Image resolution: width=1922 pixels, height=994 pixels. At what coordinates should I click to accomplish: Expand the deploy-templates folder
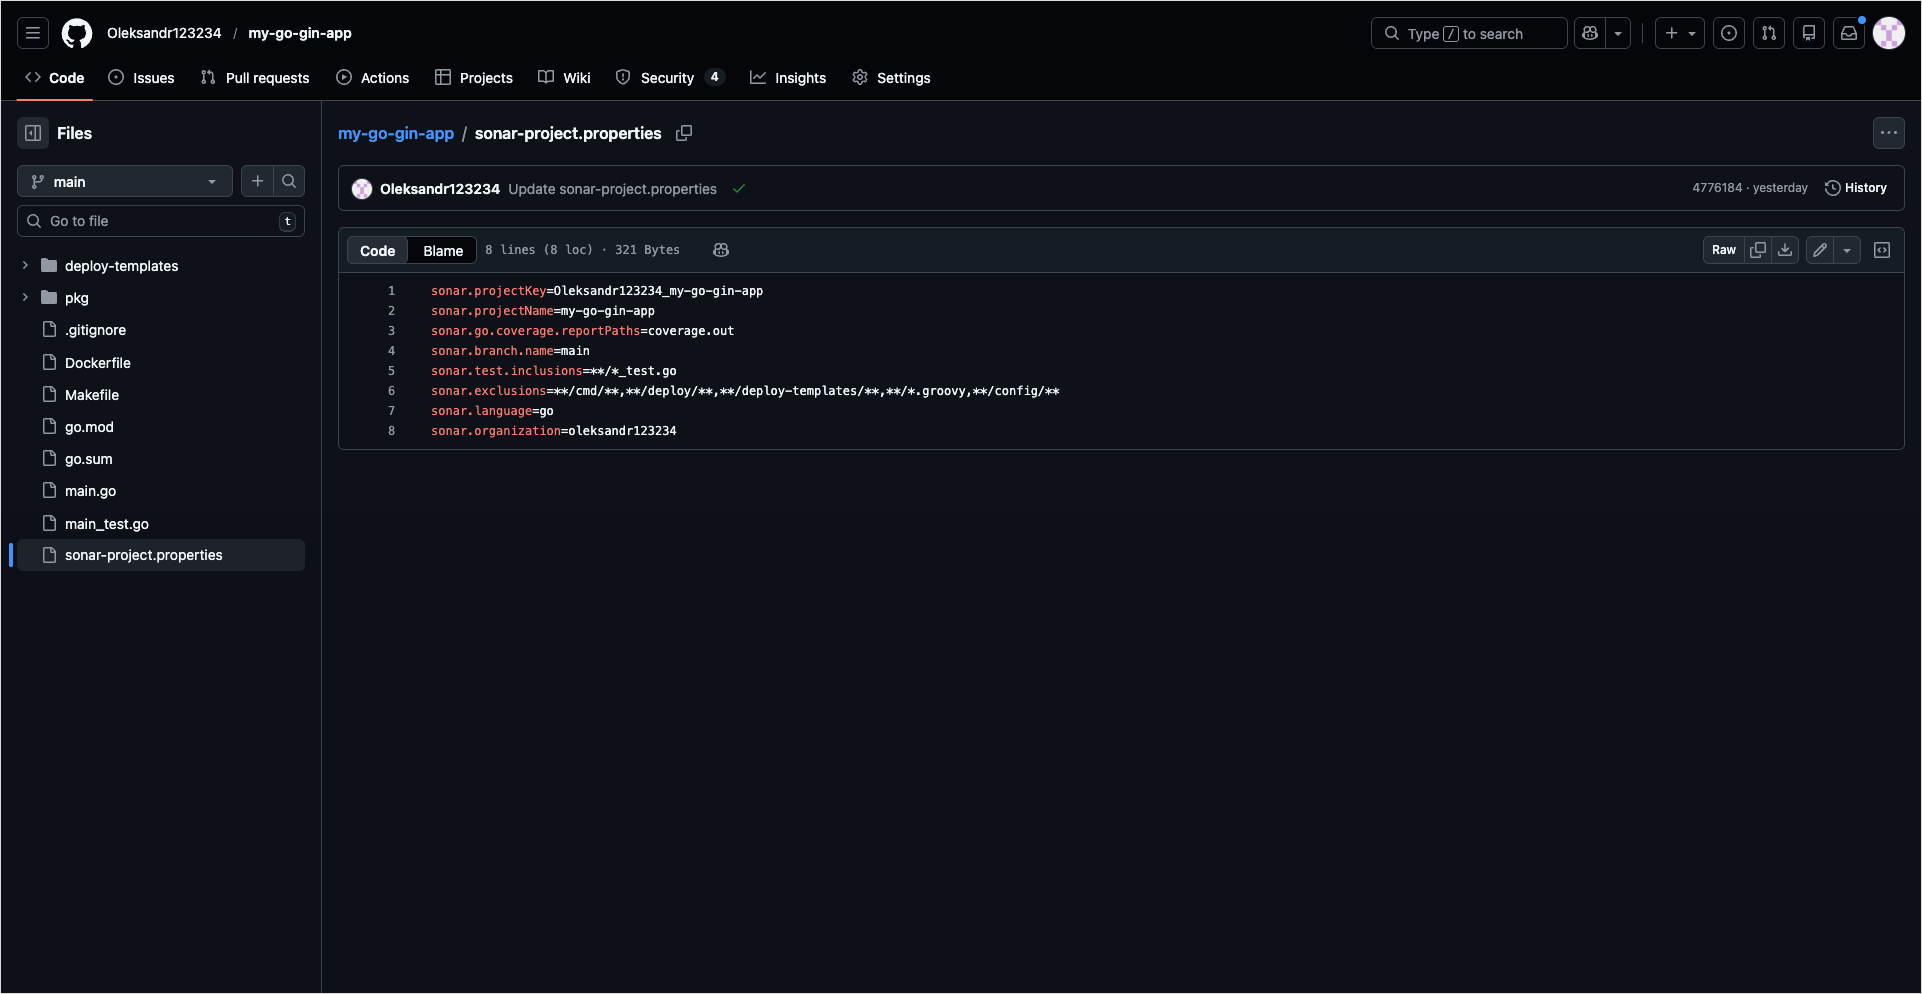[24, 266]
